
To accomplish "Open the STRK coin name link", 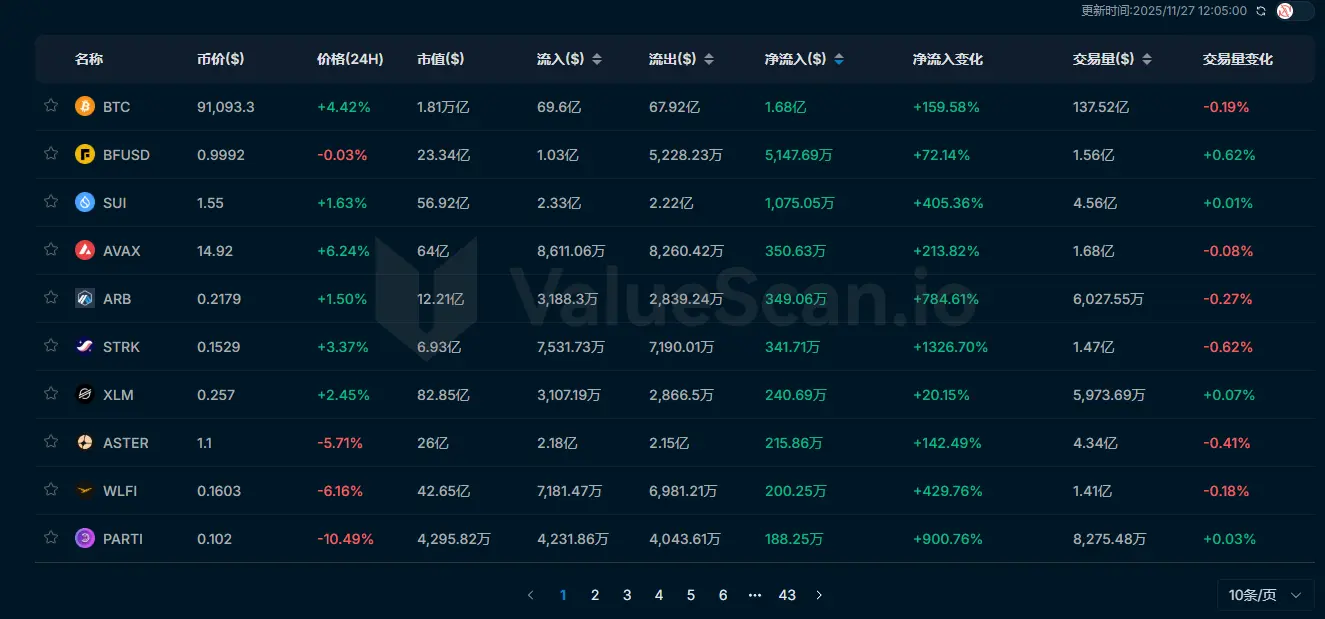I will click(121, 347).
